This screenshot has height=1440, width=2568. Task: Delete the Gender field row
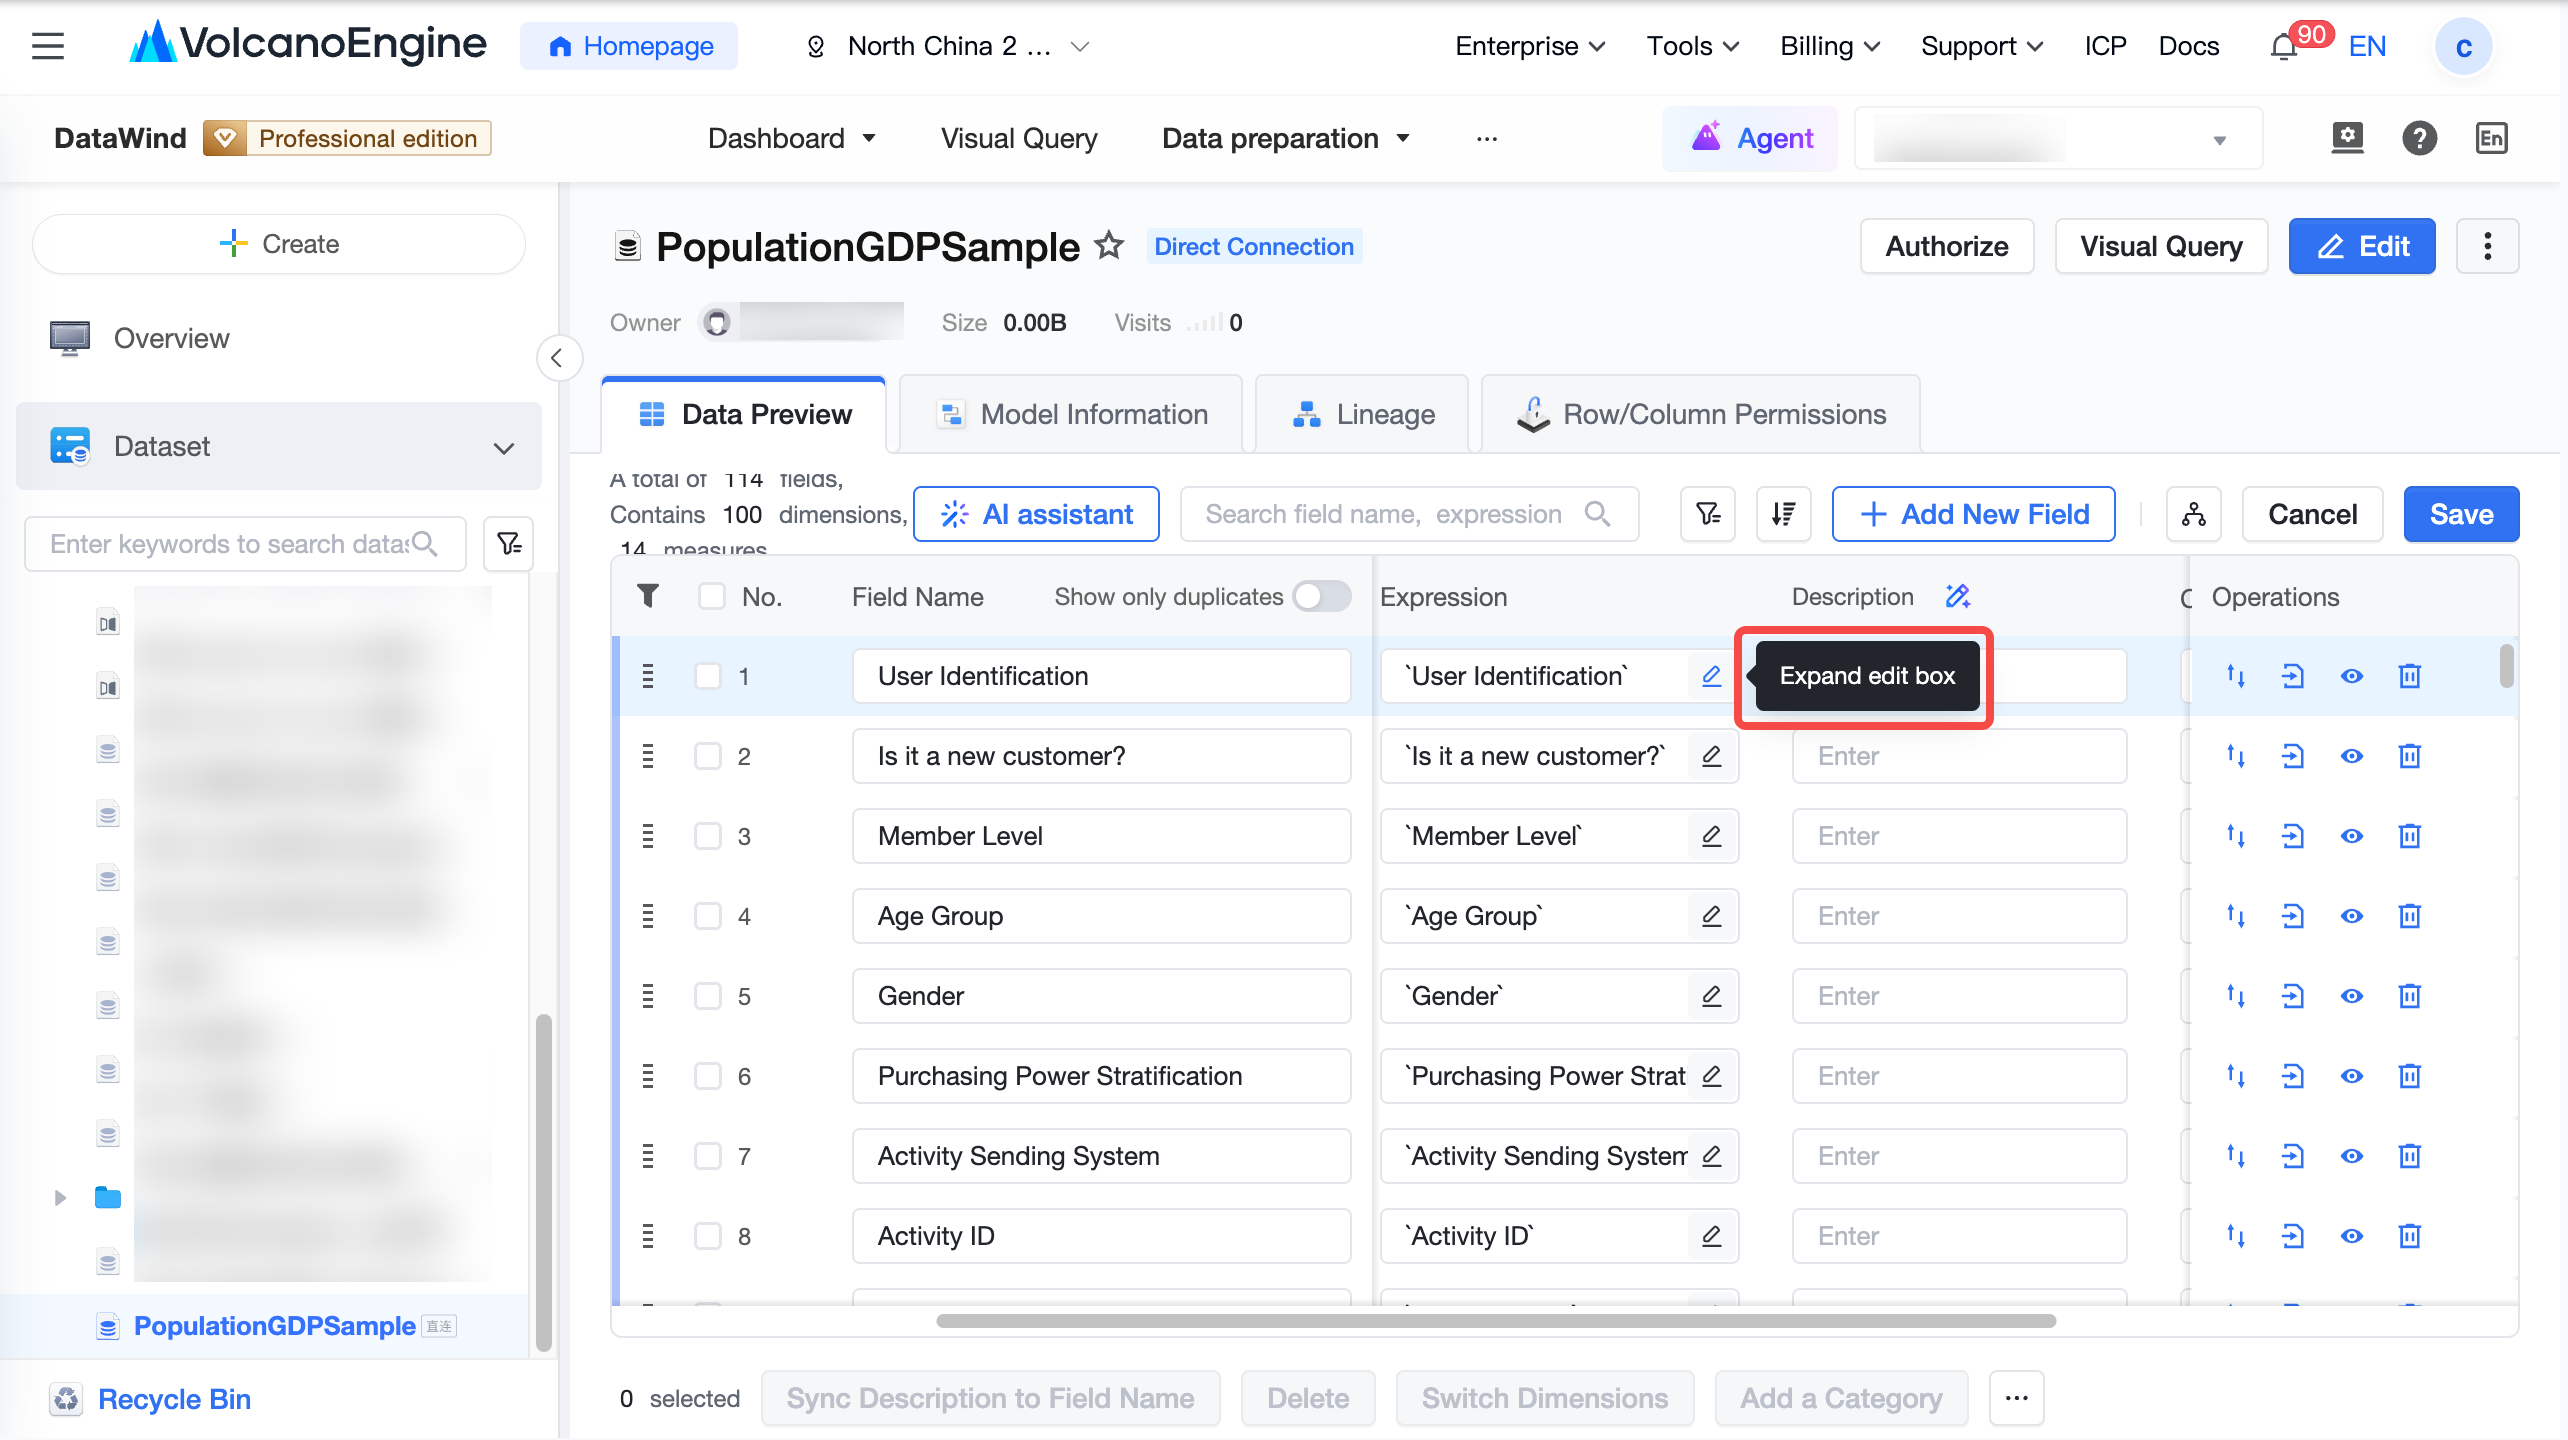pos(2410,996)
